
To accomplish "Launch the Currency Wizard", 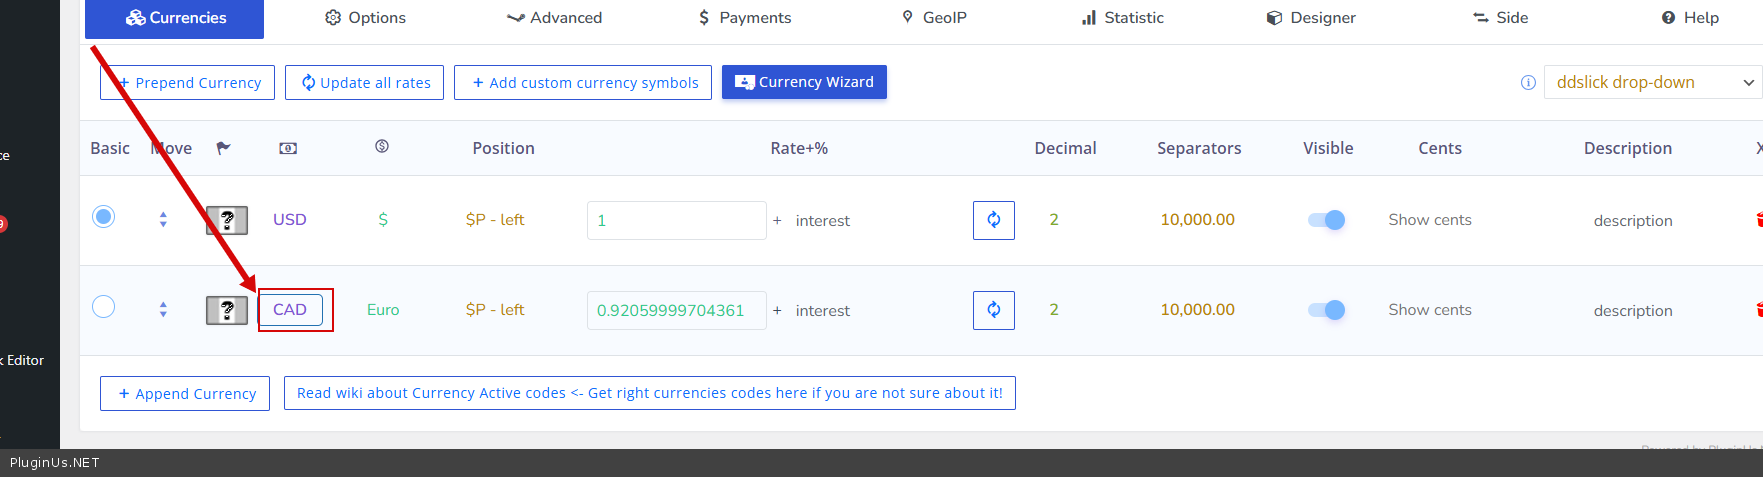I will point(804,82).
